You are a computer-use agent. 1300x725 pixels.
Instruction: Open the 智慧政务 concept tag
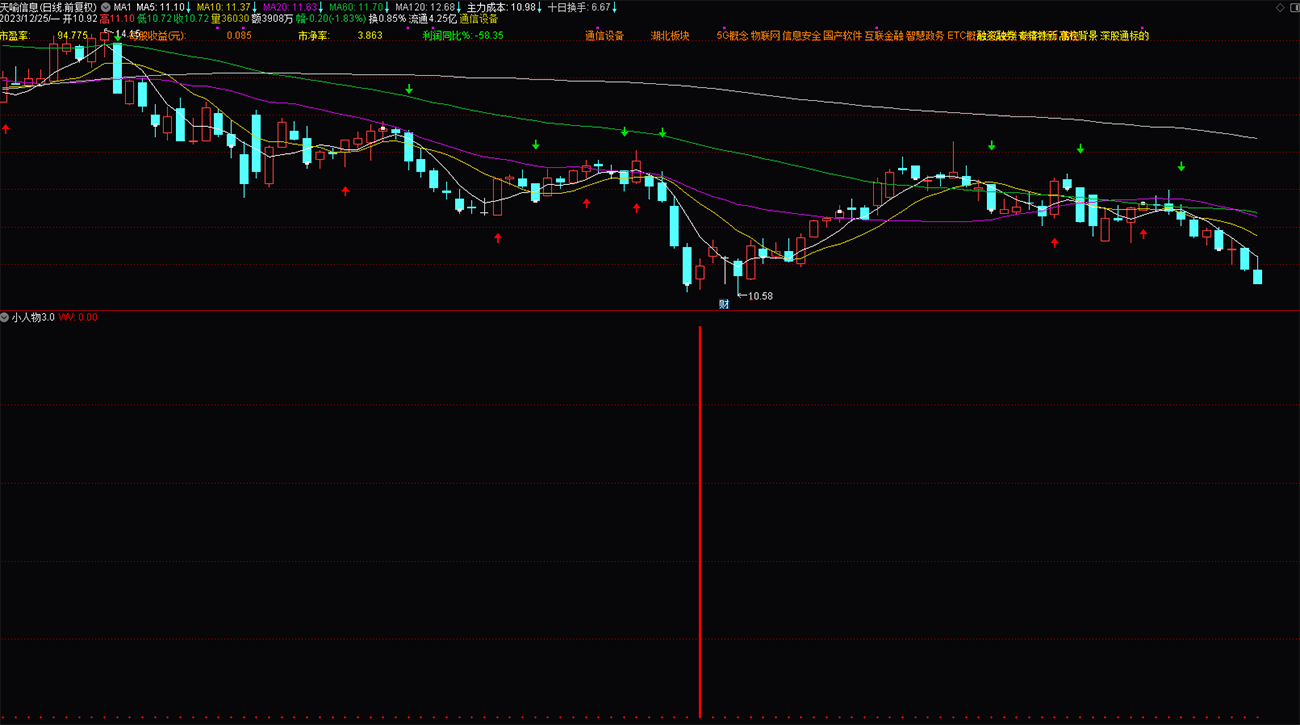pyautogui.click(x=925, y=35)
